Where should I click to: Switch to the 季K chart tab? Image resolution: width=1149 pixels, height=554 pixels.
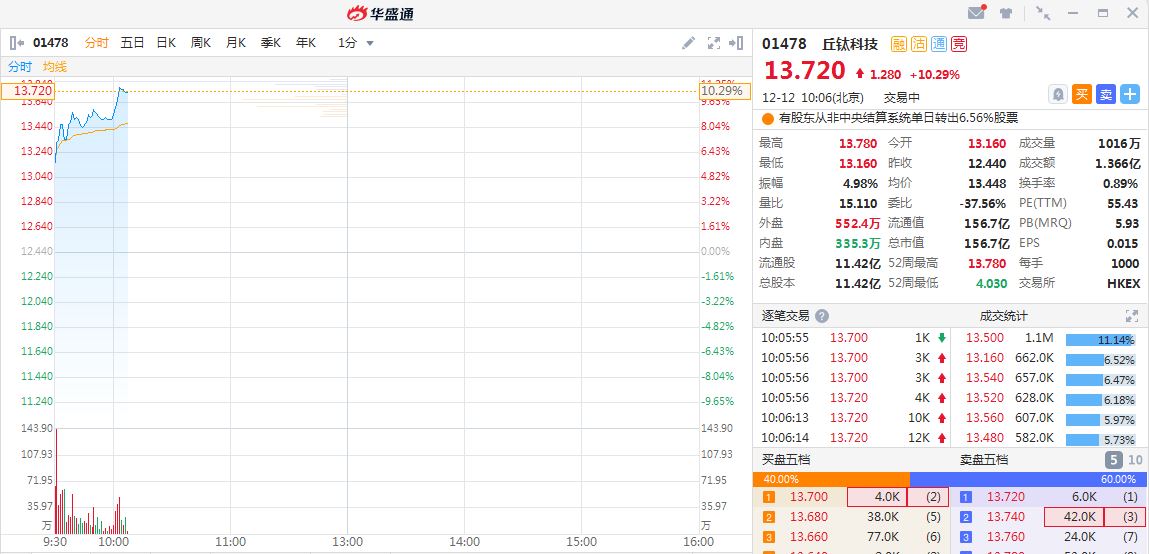click(x=271, y=43)
